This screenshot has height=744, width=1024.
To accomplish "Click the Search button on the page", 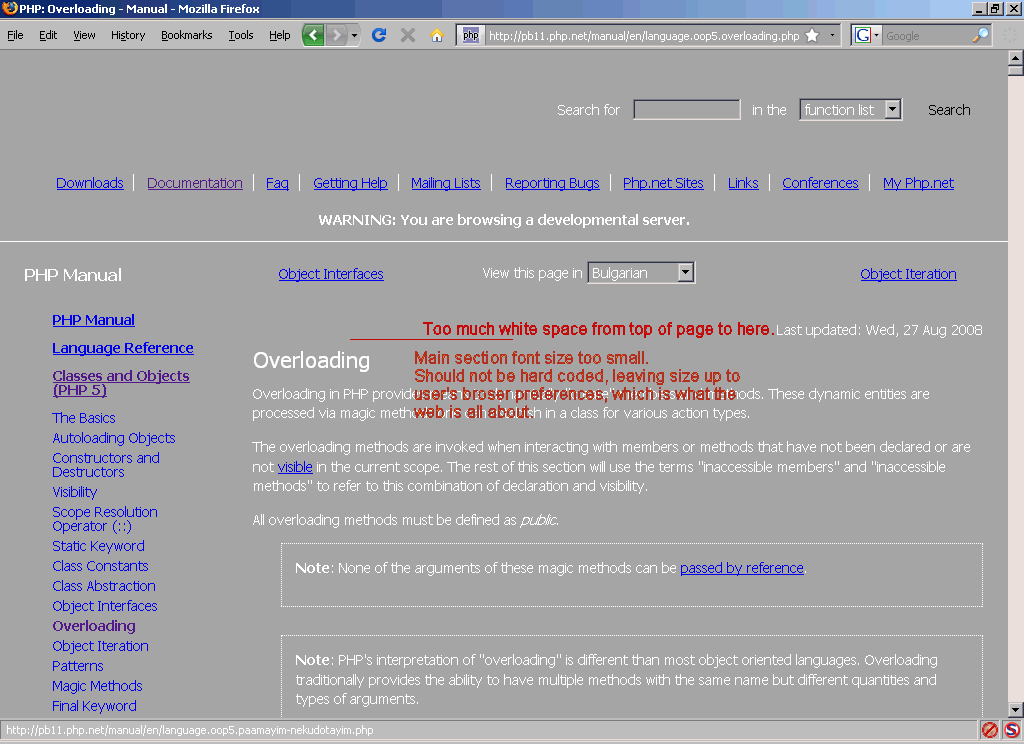I will pos(949,110).
